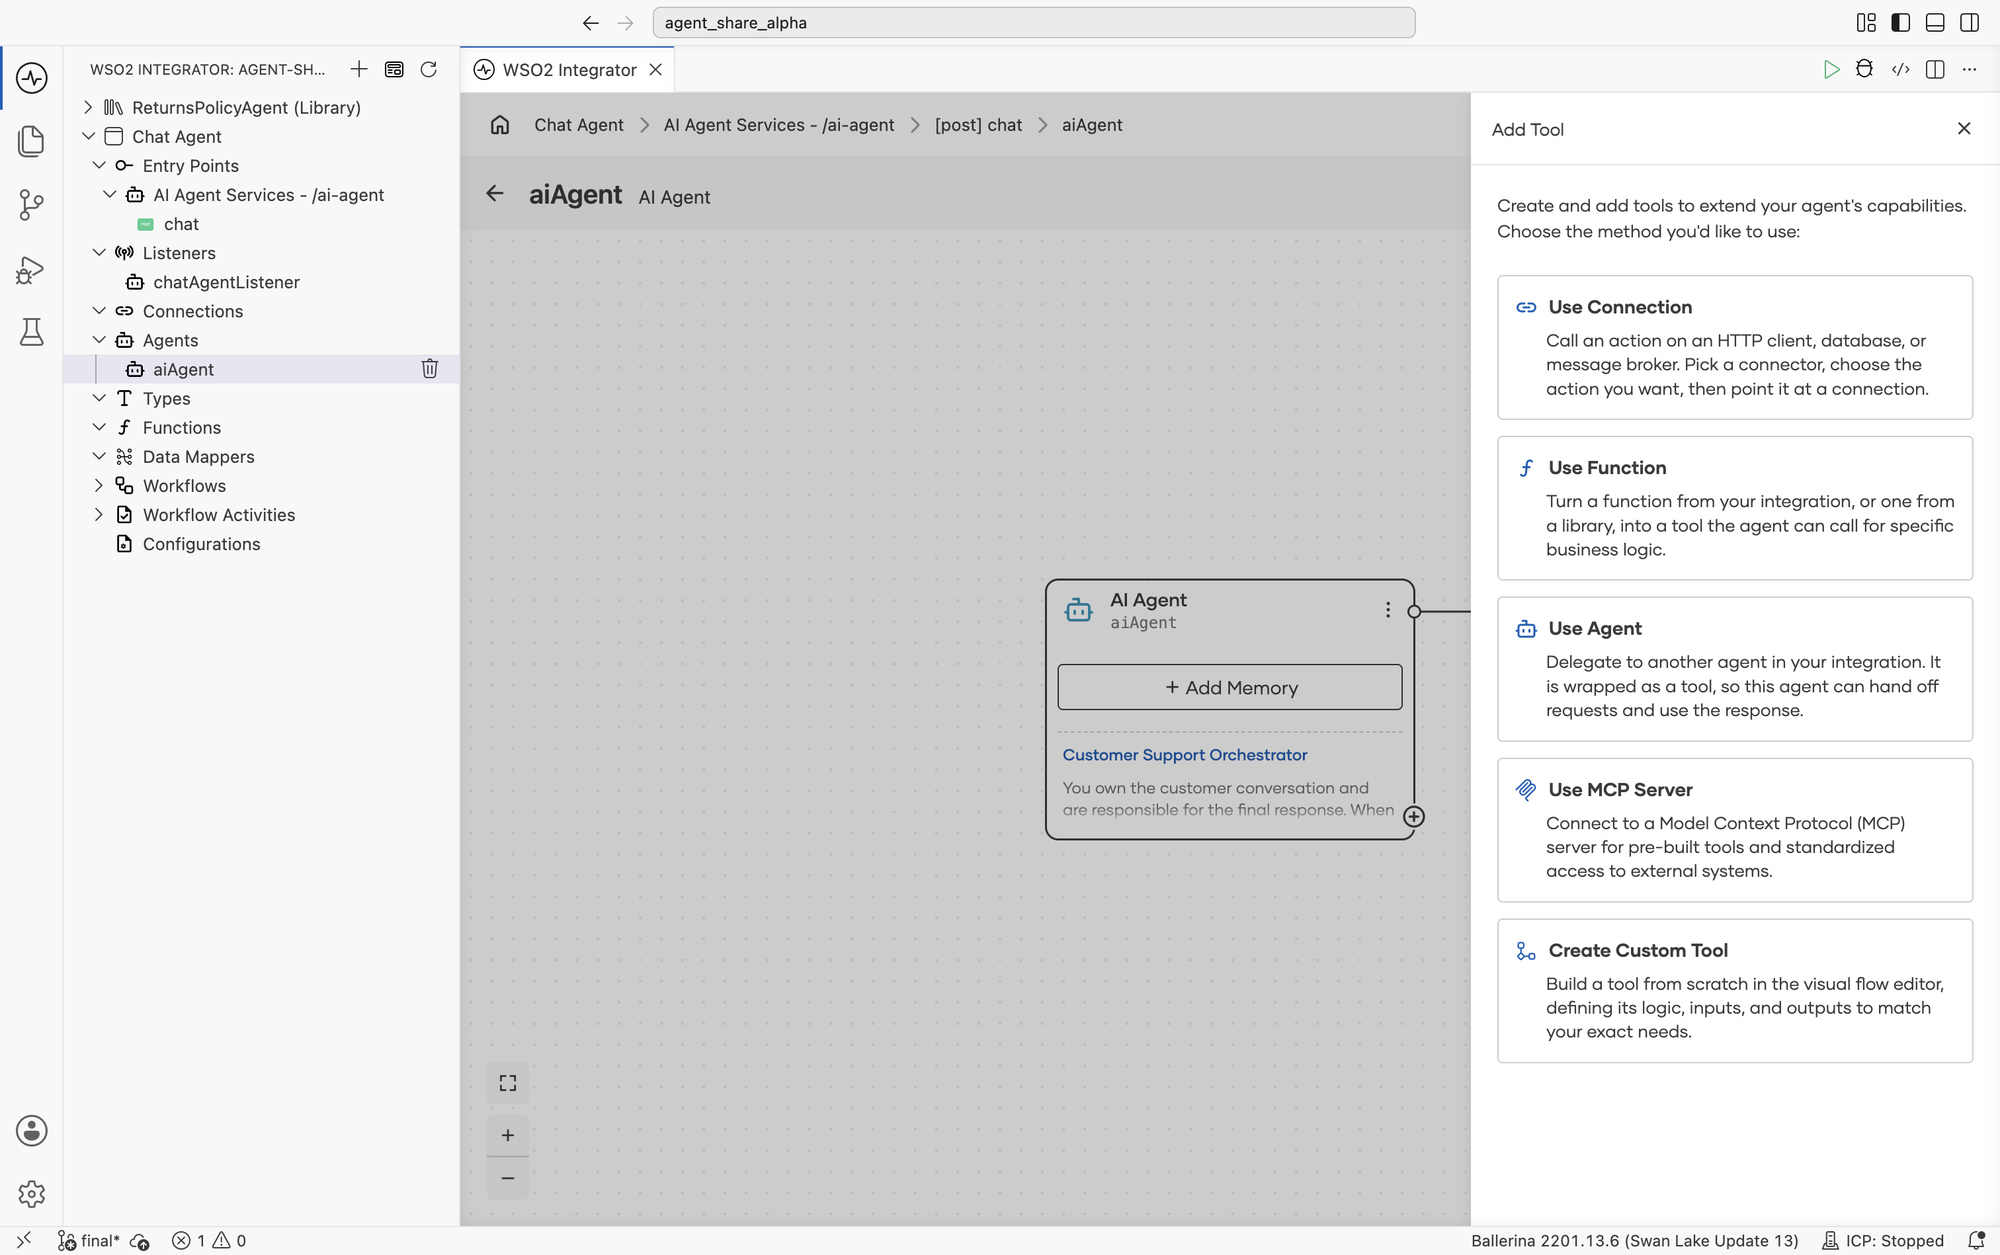
Task: Open Accounts icon in activity bar
Action: click(x=31, y=1130)
